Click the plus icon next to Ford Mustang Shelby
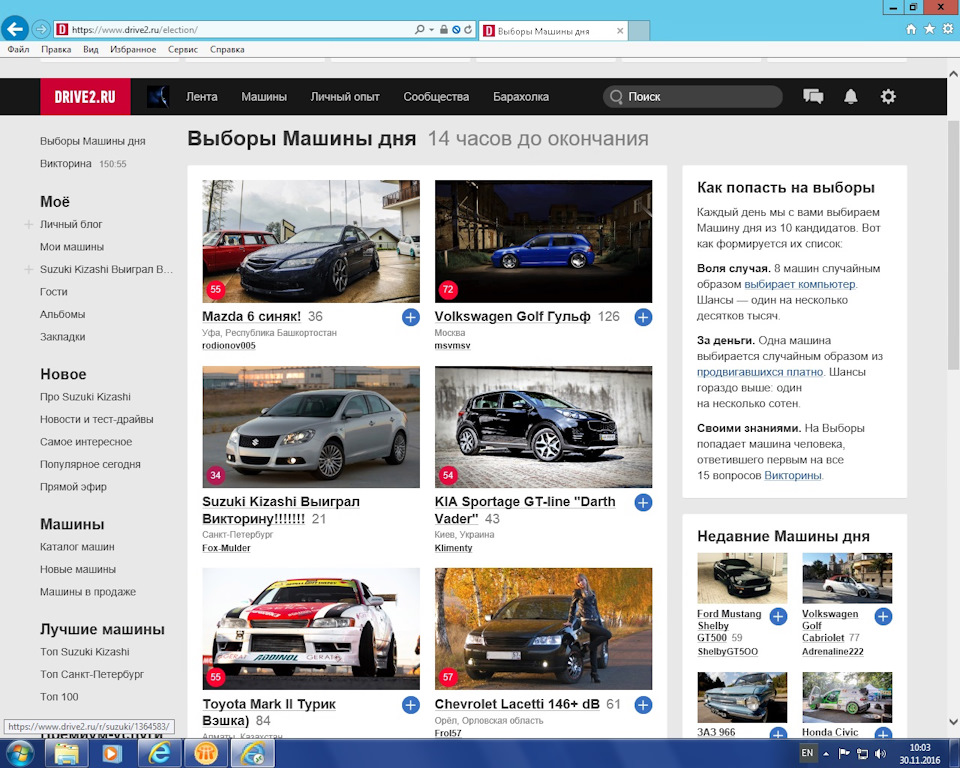The image size is (960, 768). [778, 616]
